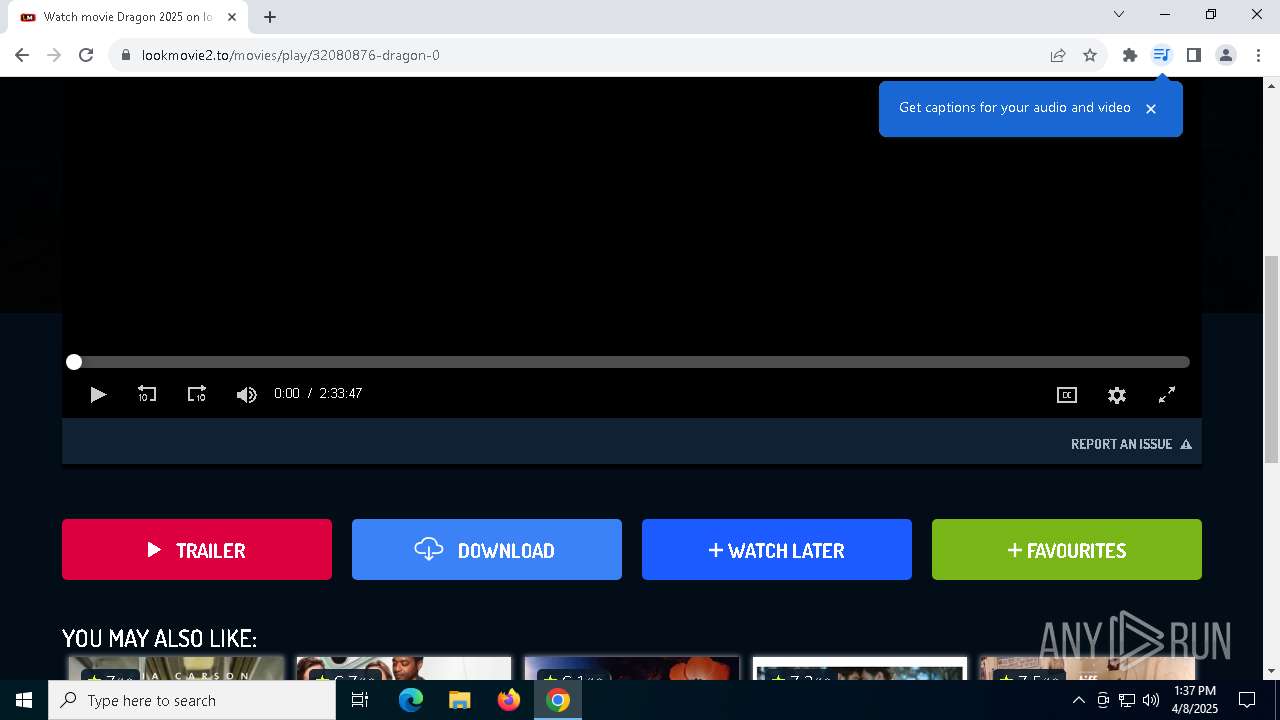This screenshot has width=1280, height=720.
Task: Rewind video 10 seconds
Action: point(147,395)
